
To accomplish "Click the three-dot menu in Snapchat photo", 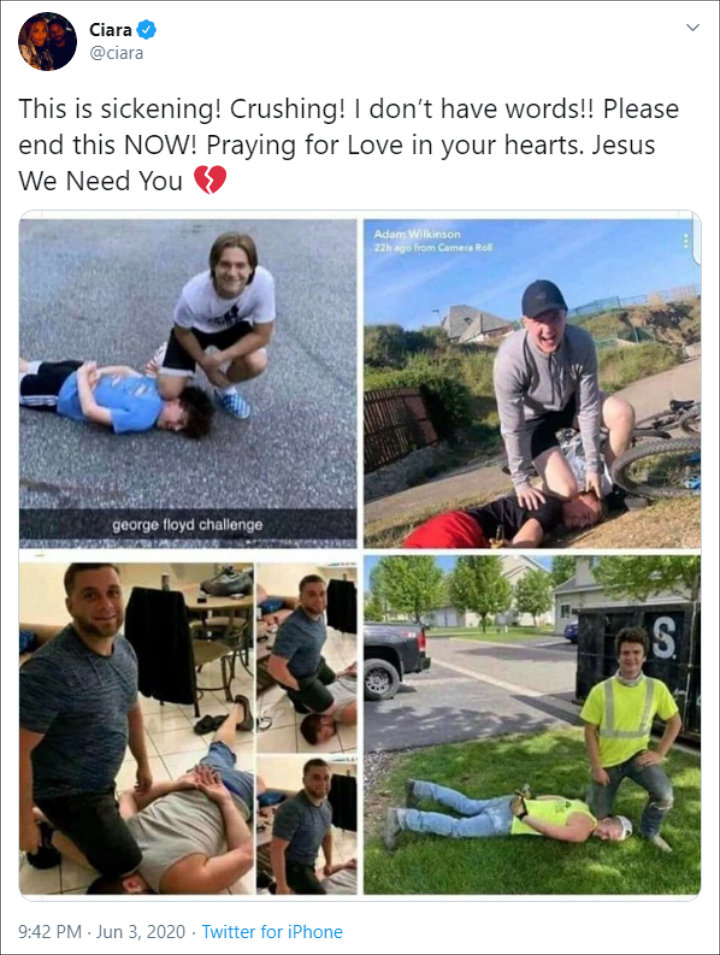I will point(686,241).
